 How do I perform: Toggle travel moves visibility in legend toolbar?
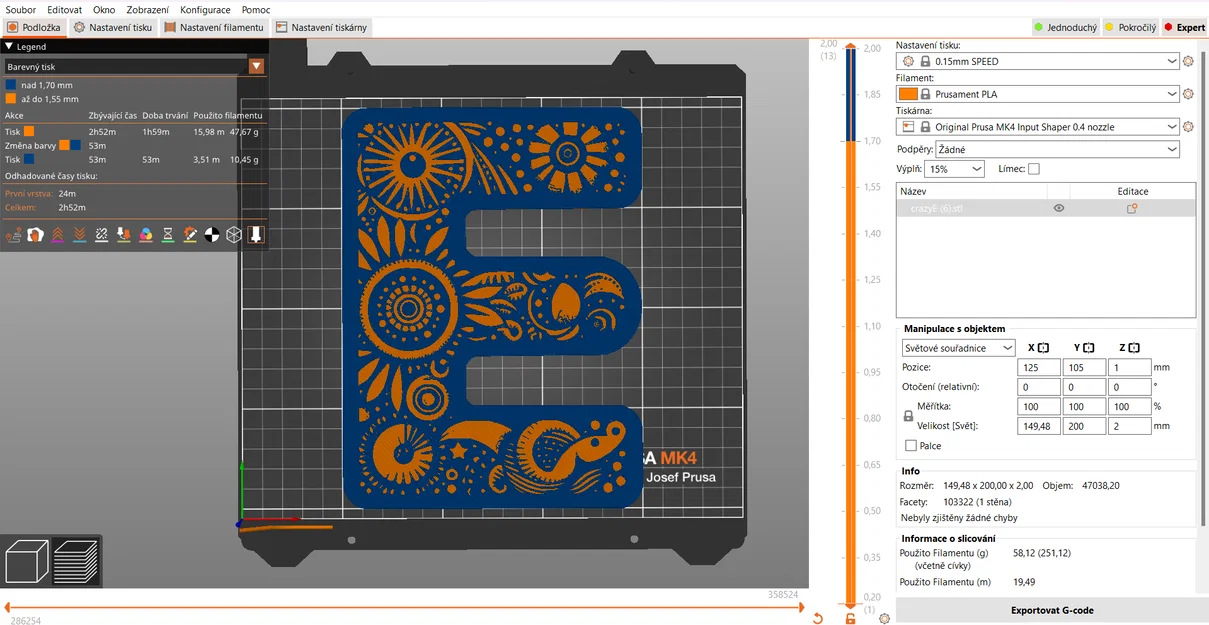tap(14, 235)
